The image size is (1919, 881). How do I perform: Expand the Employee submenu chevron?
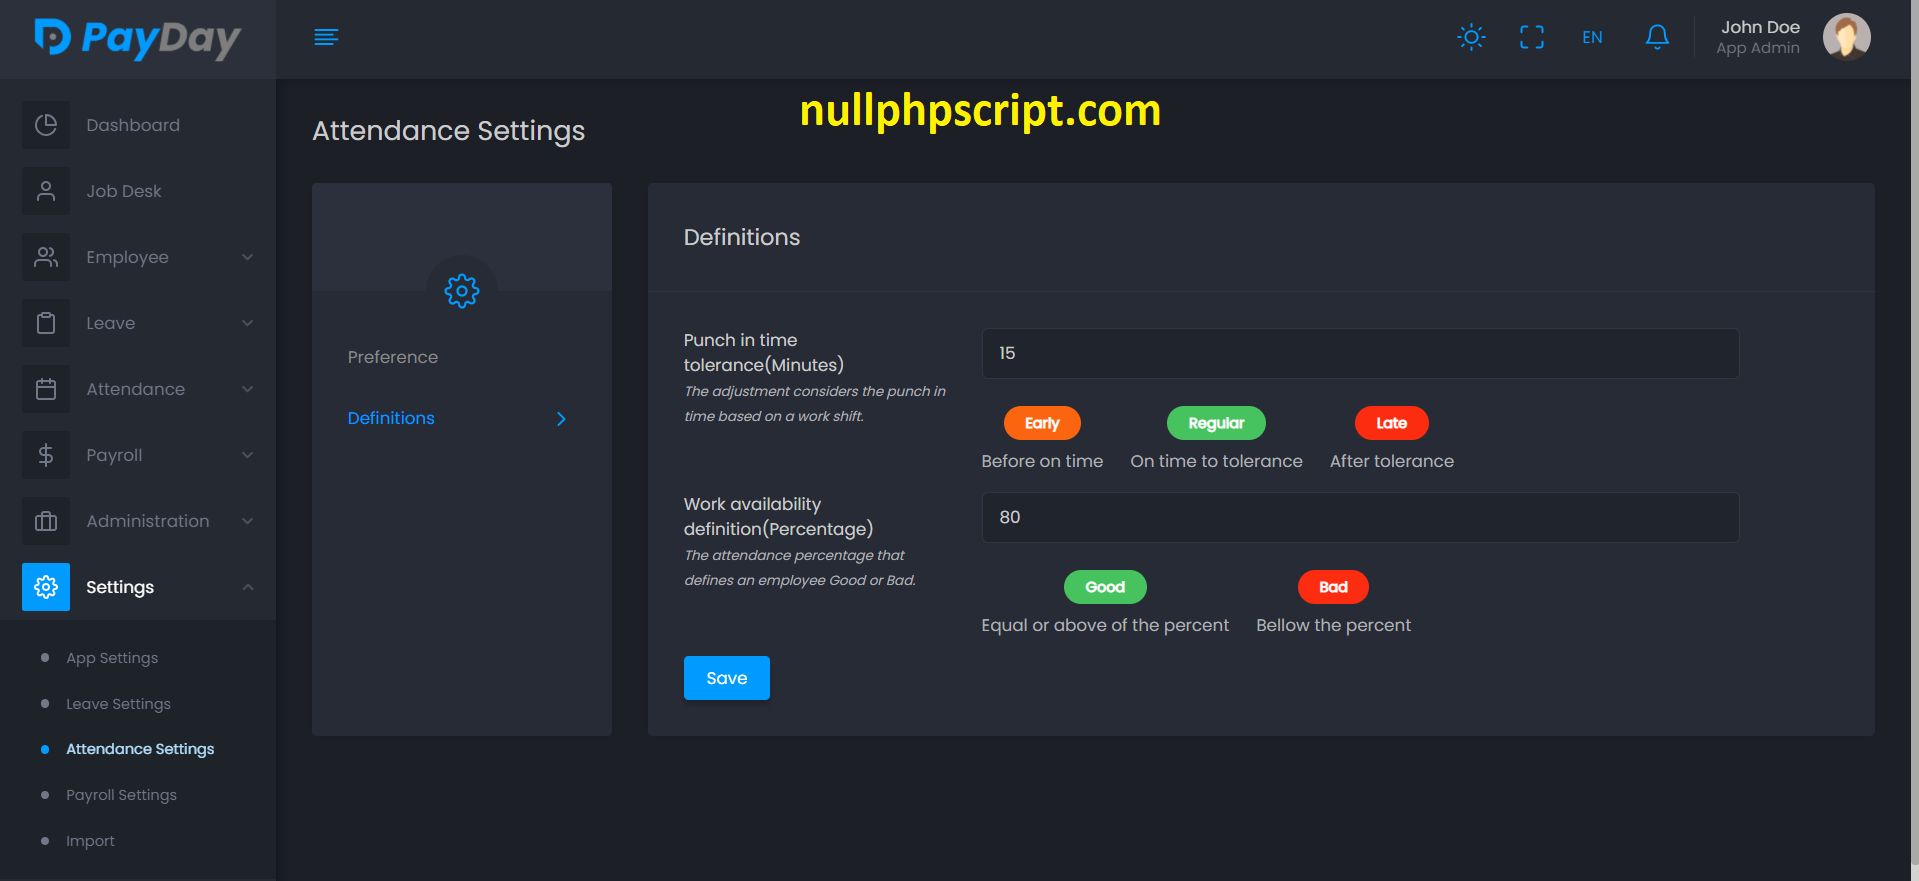click(x=247, y=257)
